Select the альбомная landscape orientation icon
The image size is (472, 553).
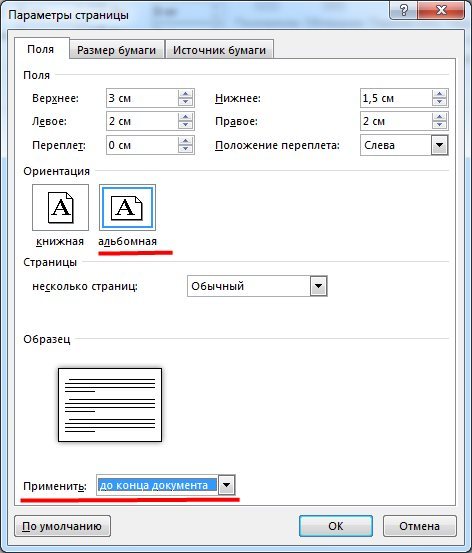coord(127,207)
